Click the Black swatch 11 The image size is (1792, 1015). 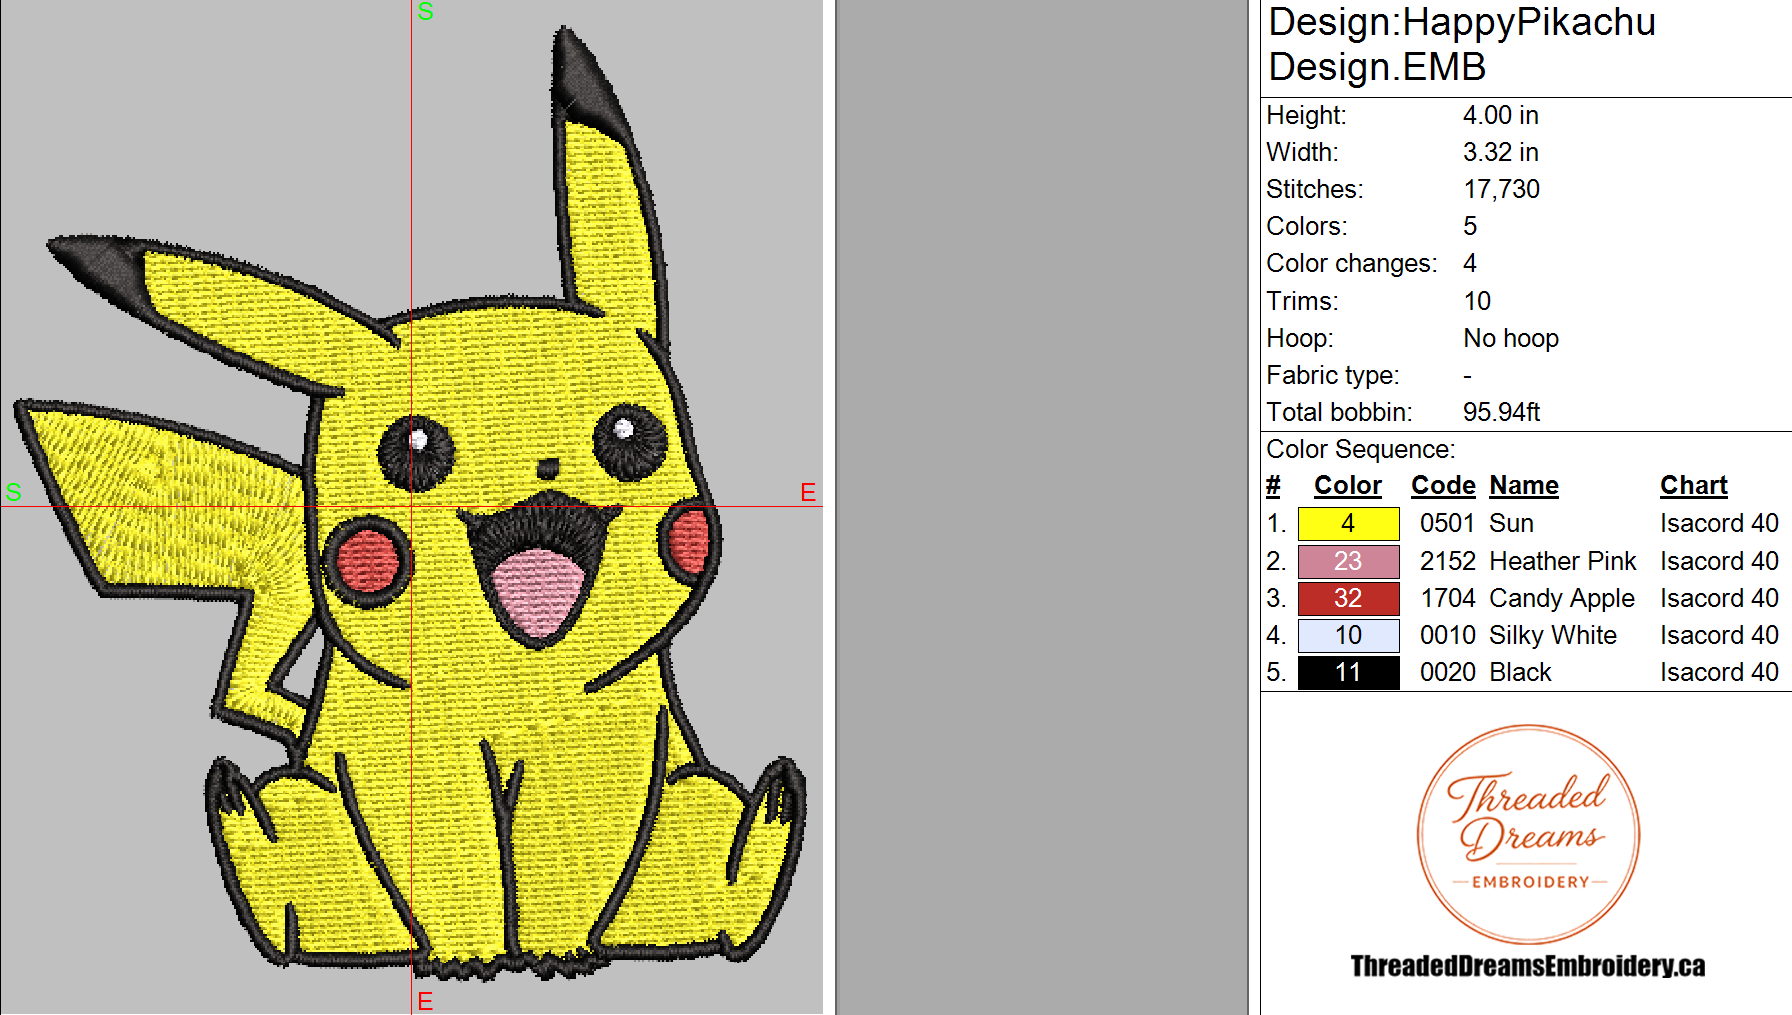point(1348,672)
